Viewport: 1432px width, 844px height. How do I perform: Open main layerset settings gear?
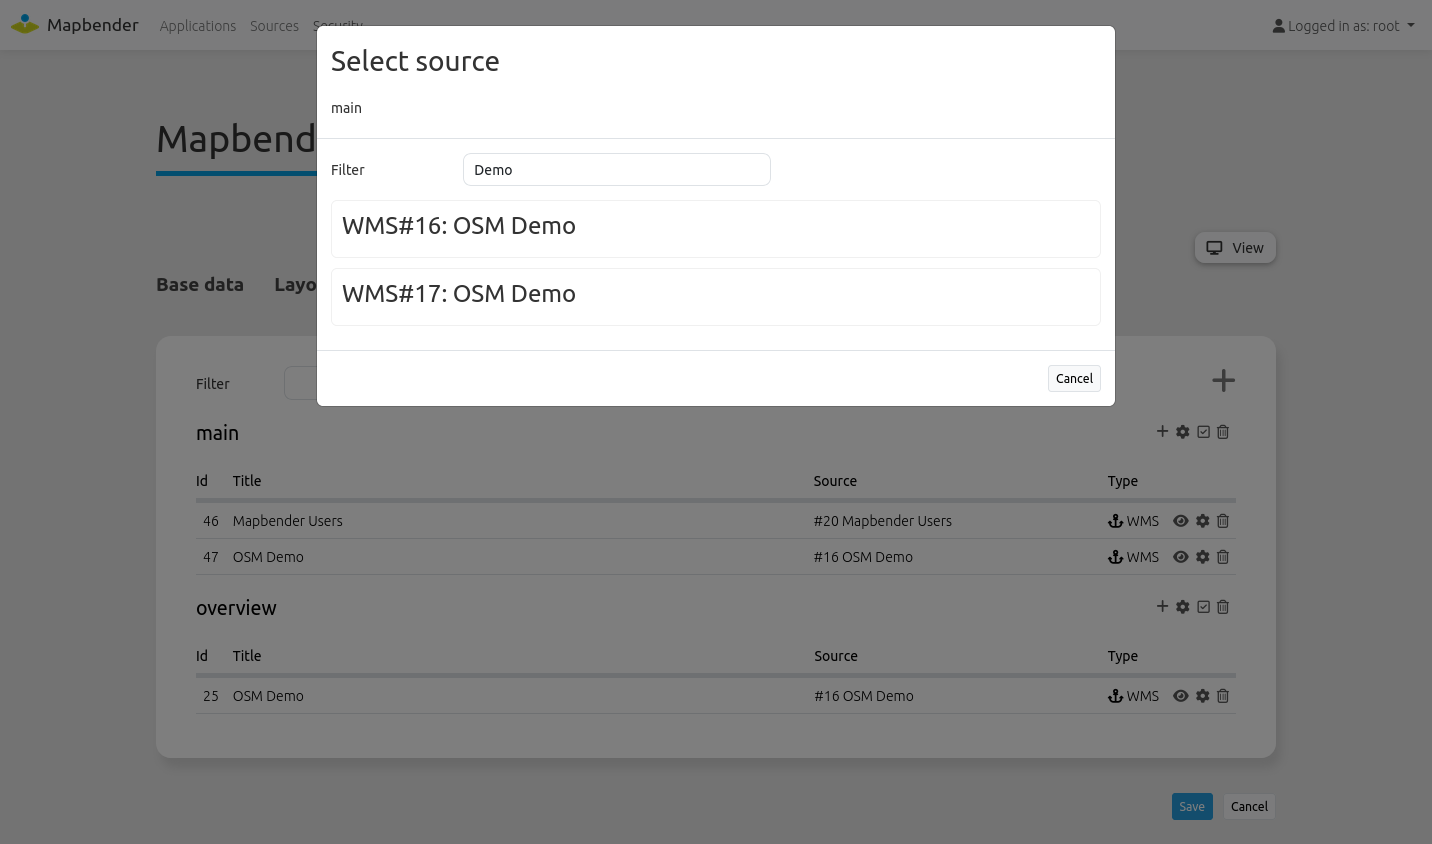[x=1183, y=432]
